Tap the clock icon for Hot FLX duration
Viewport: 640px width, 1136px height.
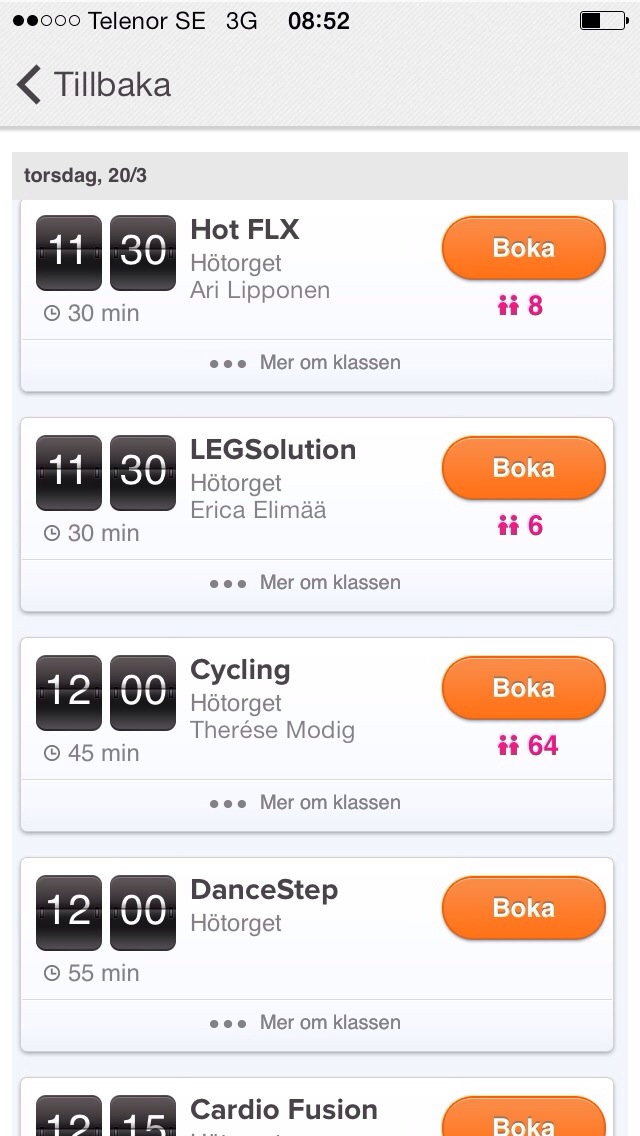click(x=52, y=314)
